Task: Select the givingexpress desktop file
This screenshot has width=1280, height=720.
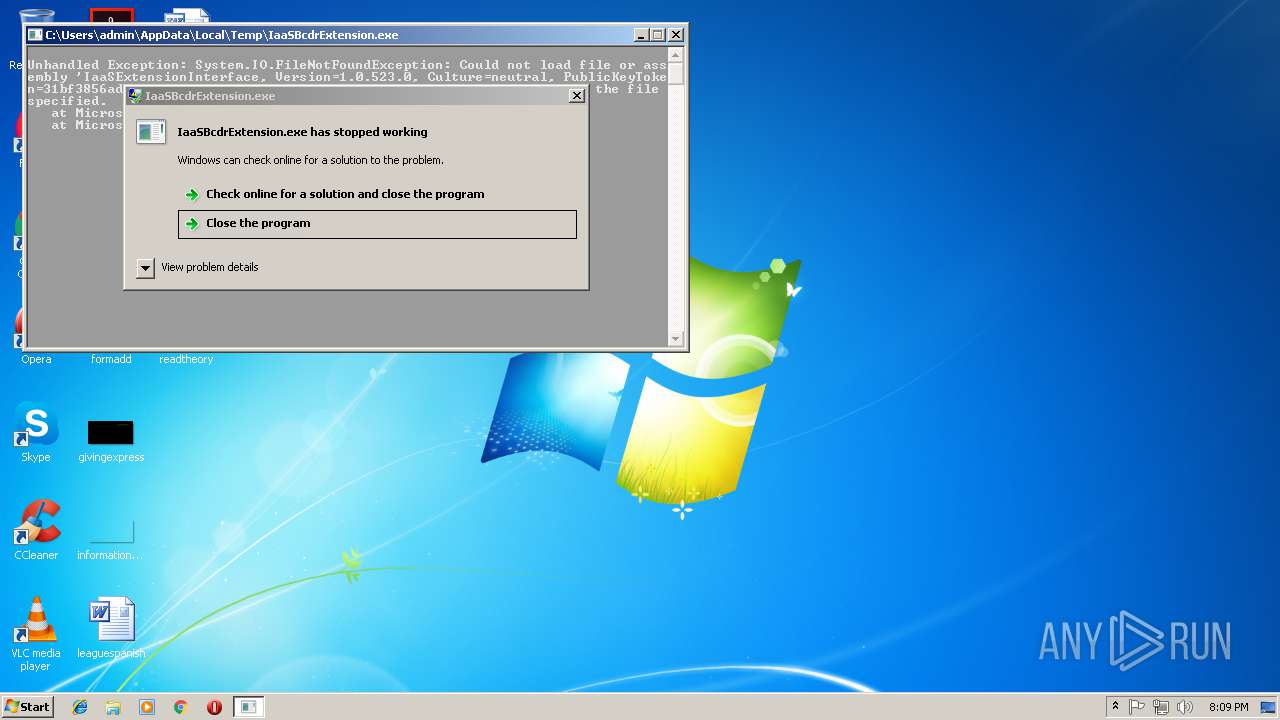Action: tap(111, 440)
